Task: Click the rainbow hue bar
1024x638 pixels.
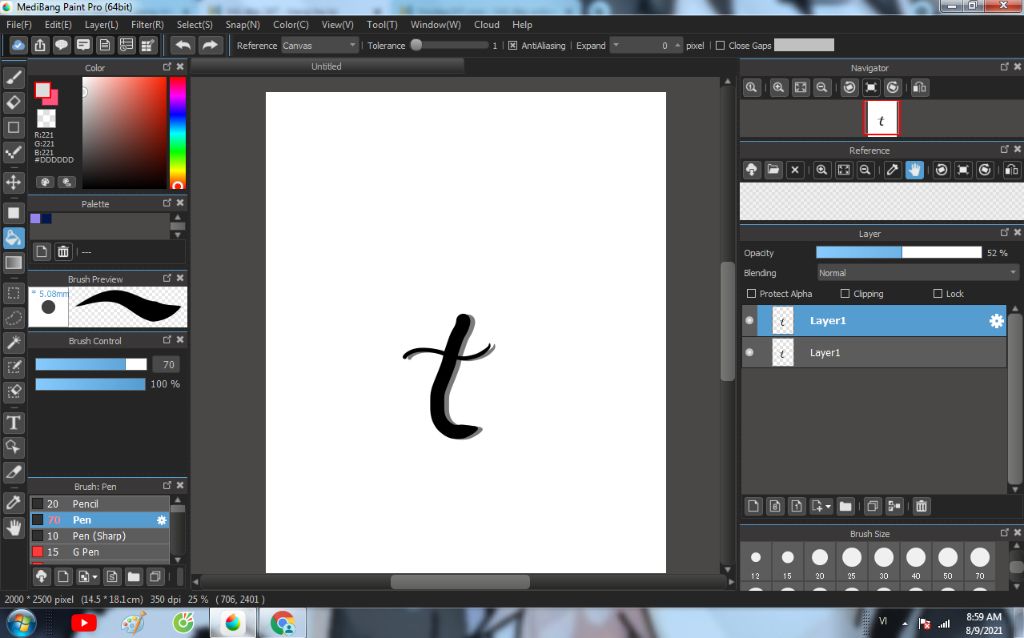Action: pos(178,133)
